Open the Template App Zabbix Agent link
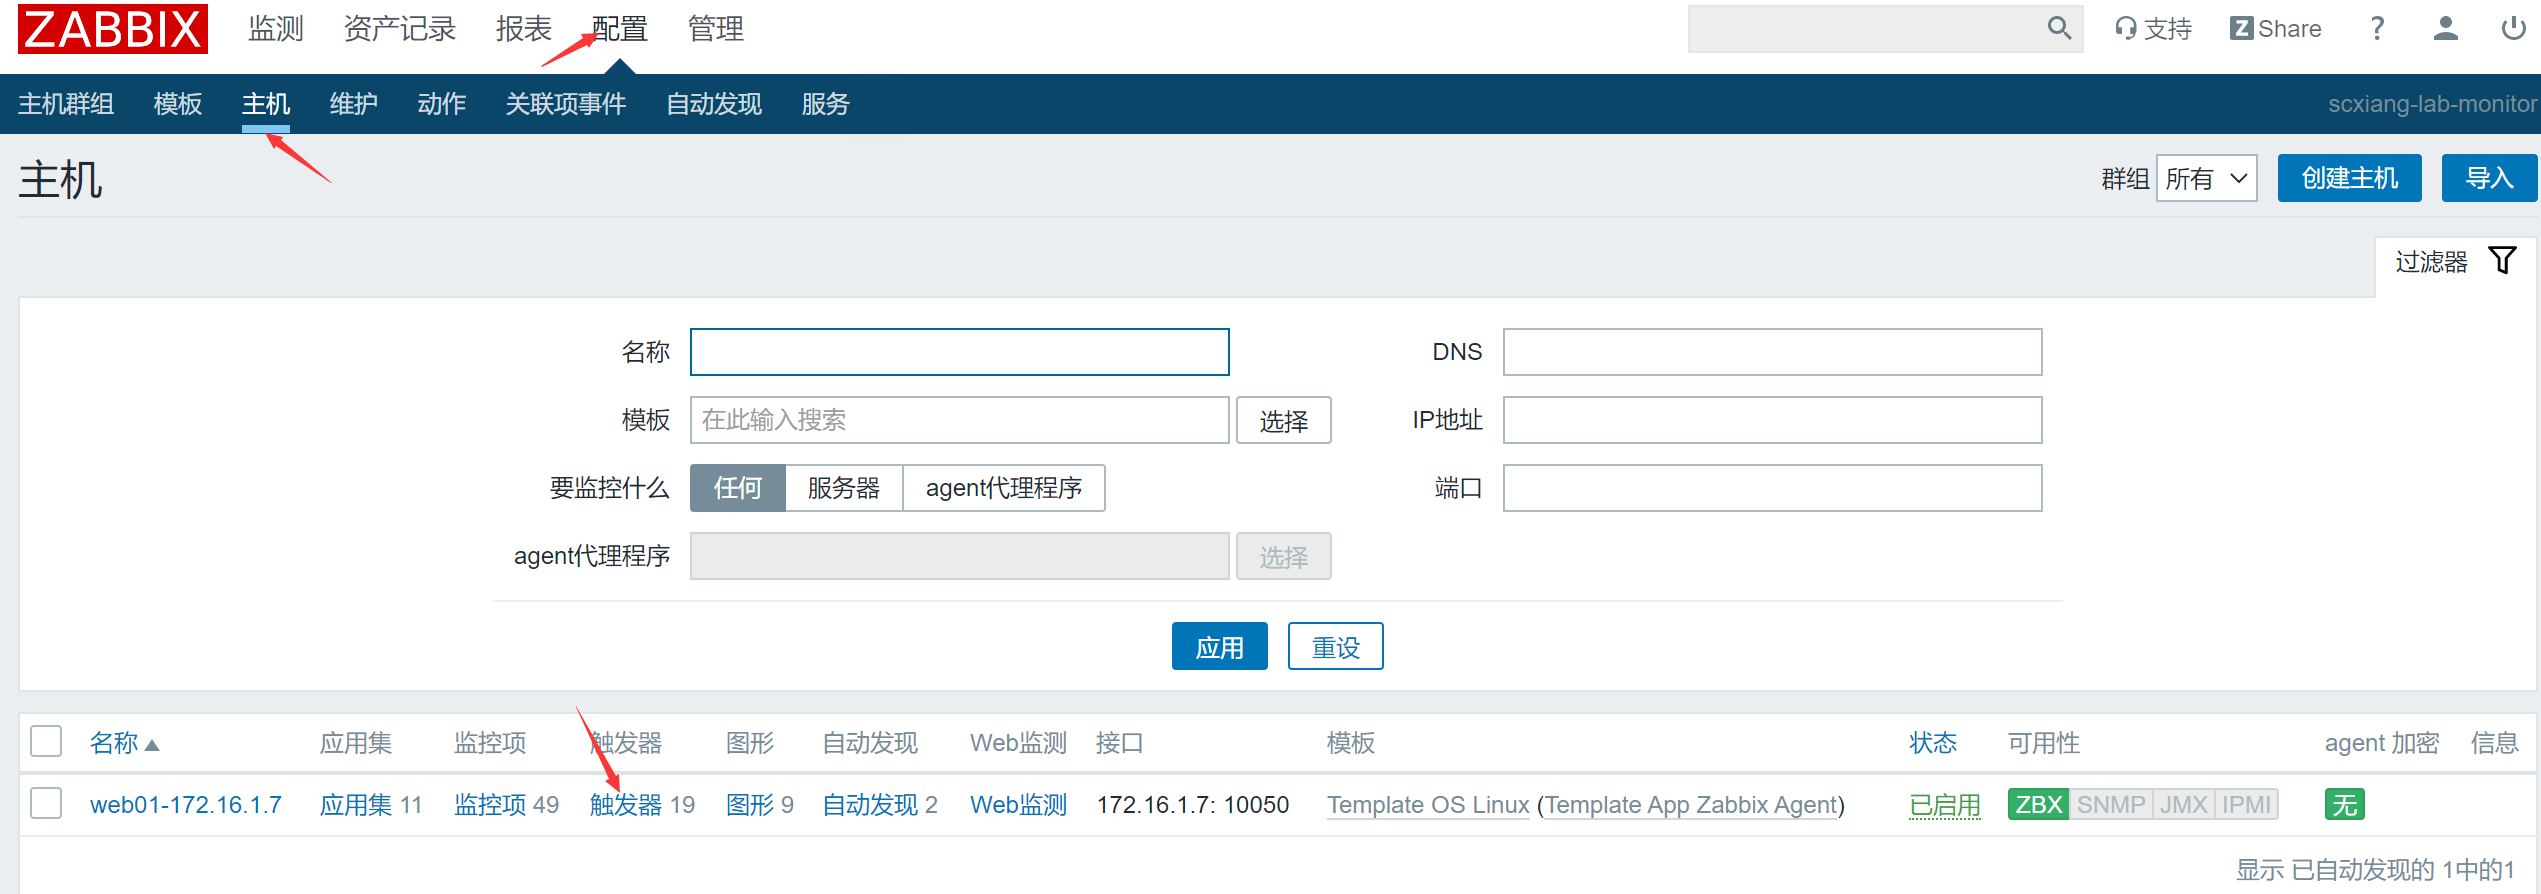Viewport: 2541px width, 894px height. [x=1692, y=804]
